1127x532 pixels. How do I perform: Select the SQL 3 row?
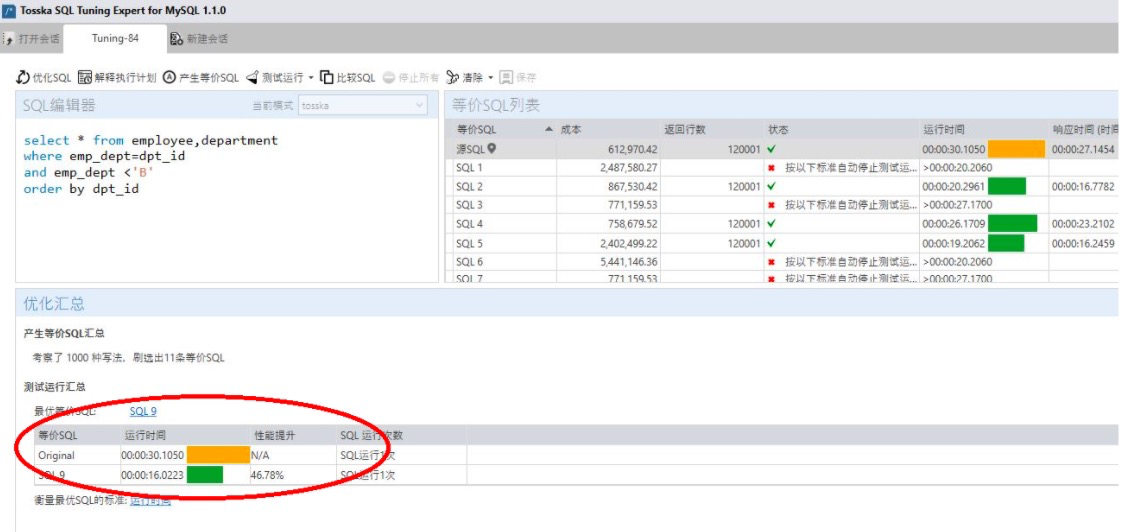click(x=782, y=205)
